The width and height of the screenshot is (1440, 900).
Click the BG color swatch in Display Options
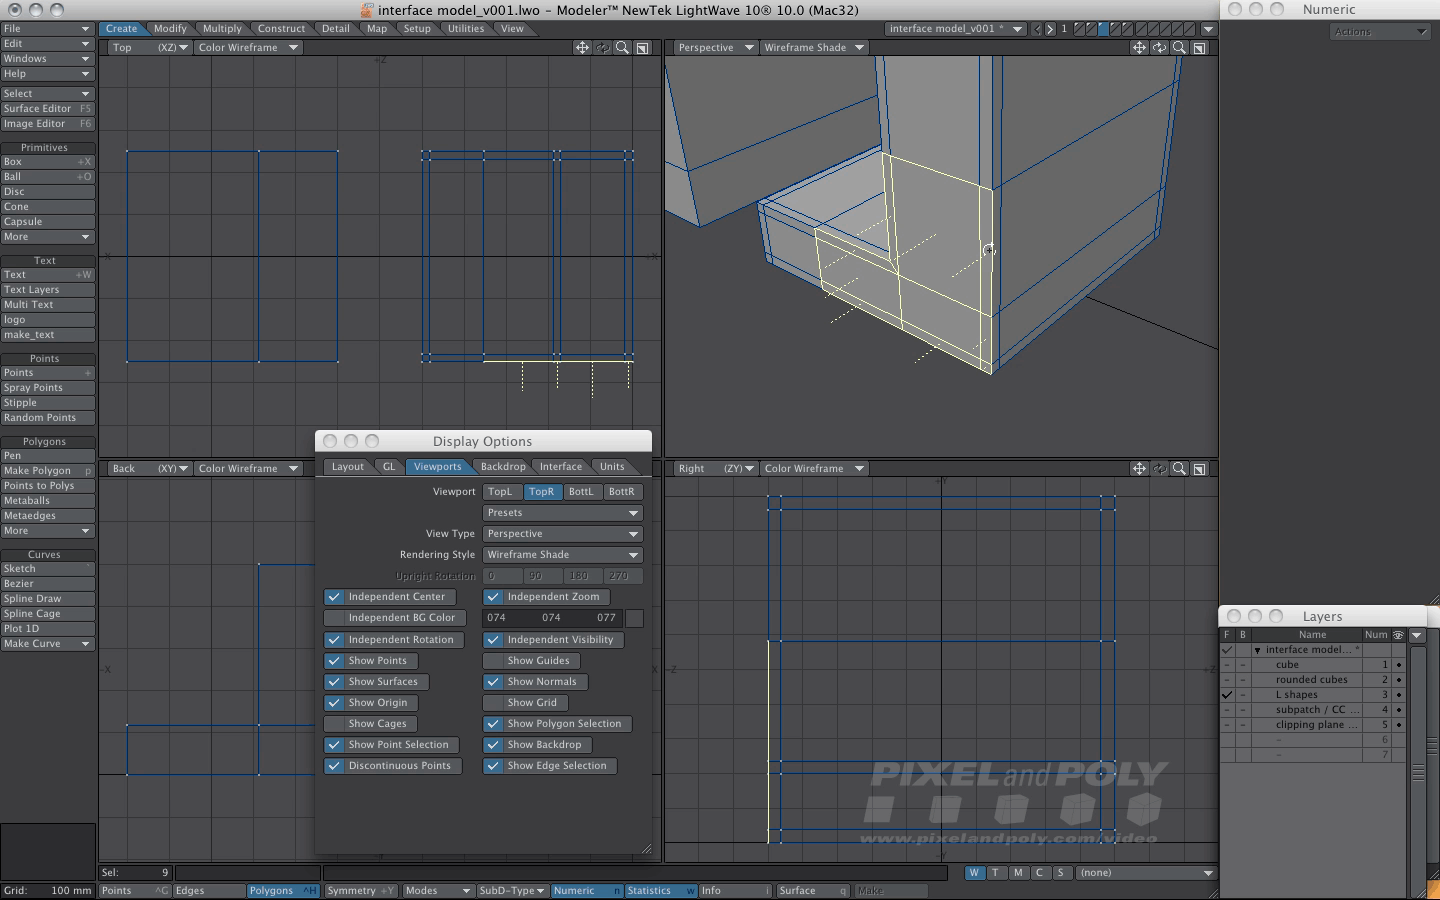pos(634,618)
